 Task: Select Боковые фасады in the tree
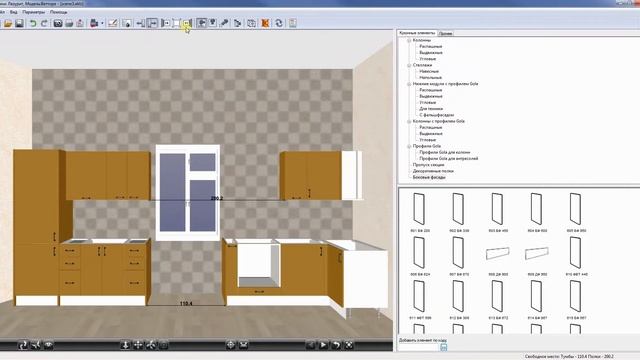pyautogui.click(x=429, y=177)
